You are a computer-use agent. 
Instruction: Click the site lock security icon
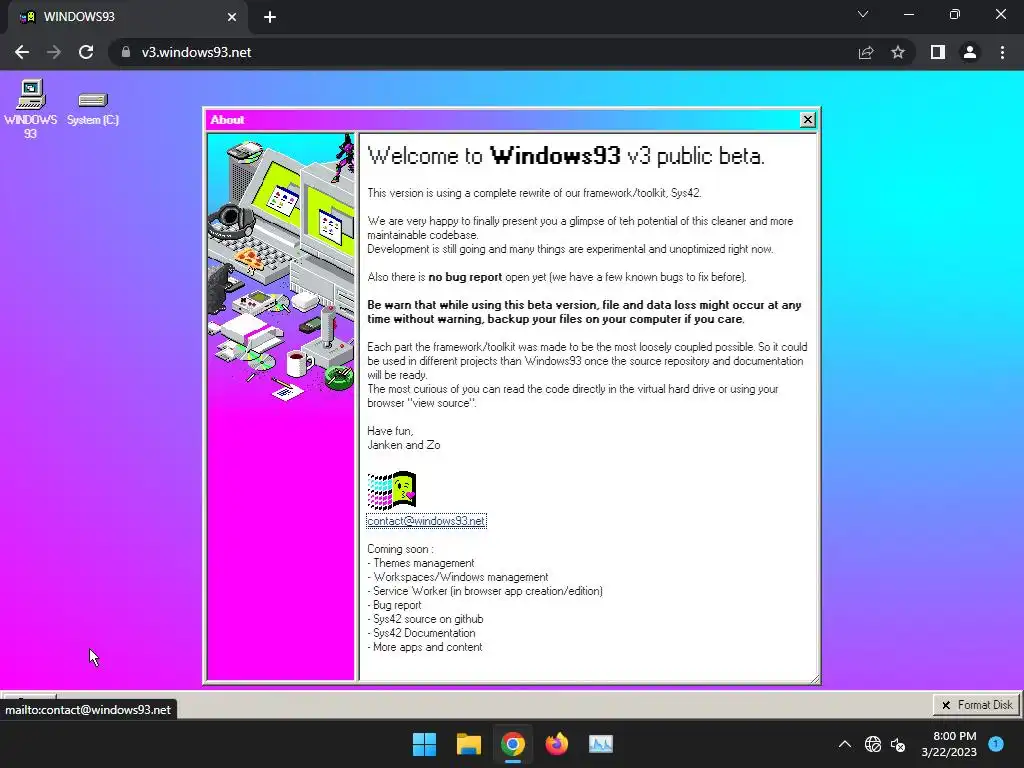click(126, 52)
